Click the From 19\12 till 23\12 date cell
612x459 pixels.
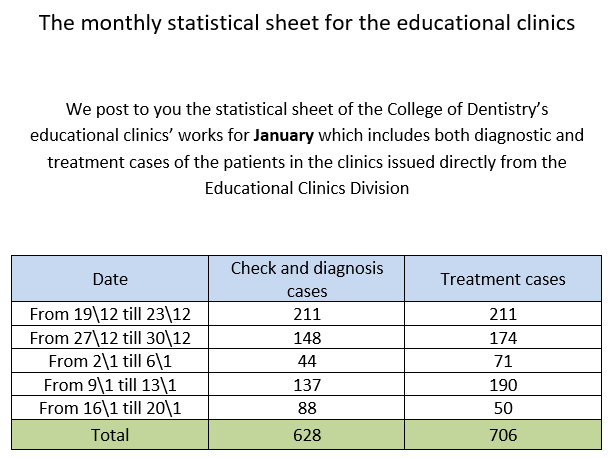click(x=110, y=314)
